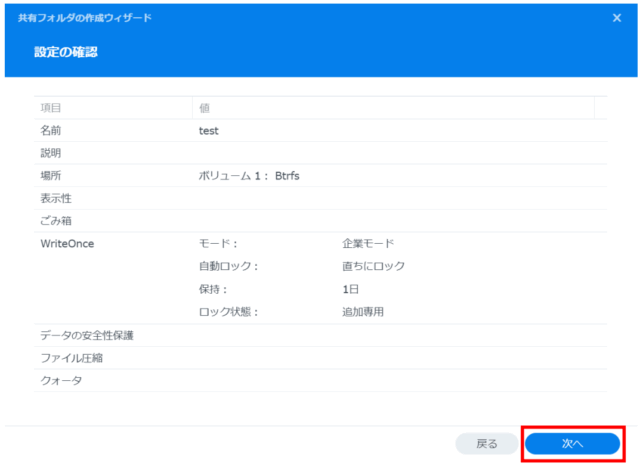Click the 1日 retention value
The width and height of the screenshot is (640, 472).
click(x=351, y=289)
